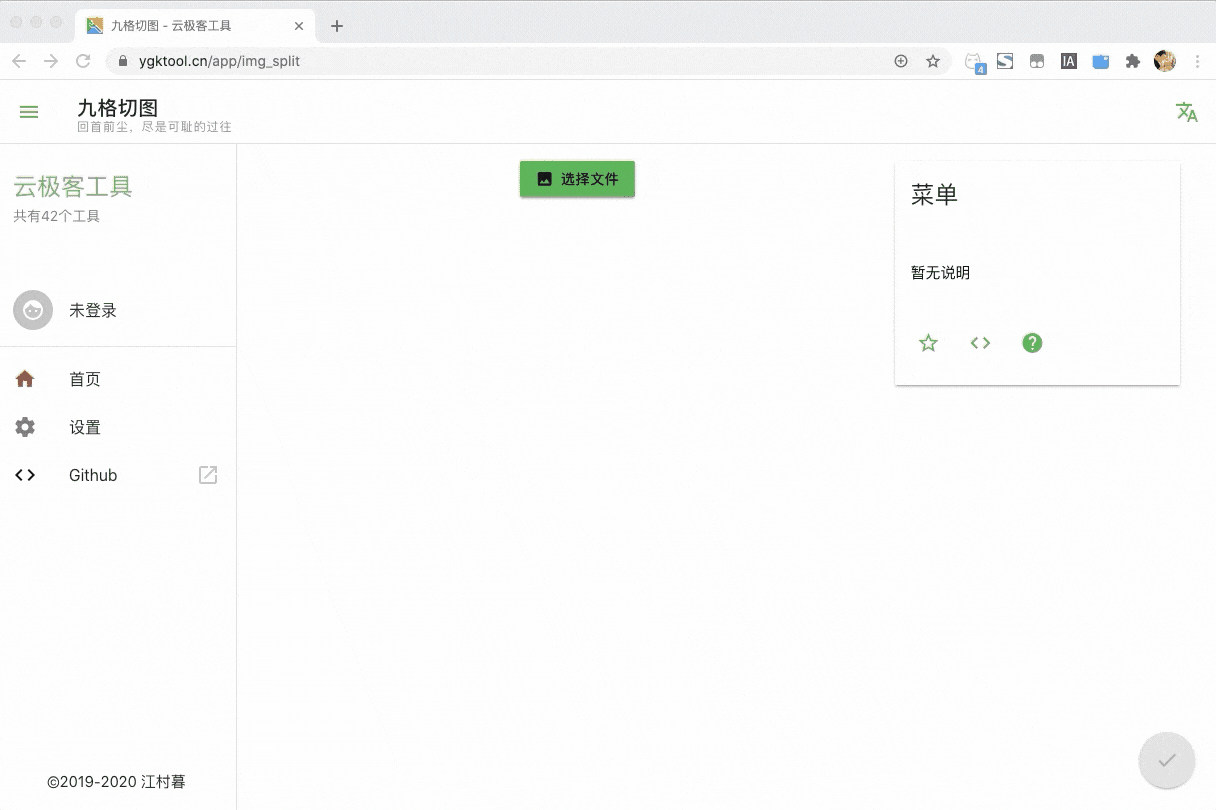Reload the page with refresh icon
Viewport: 1216px width, 810px height.
[83, 61]
